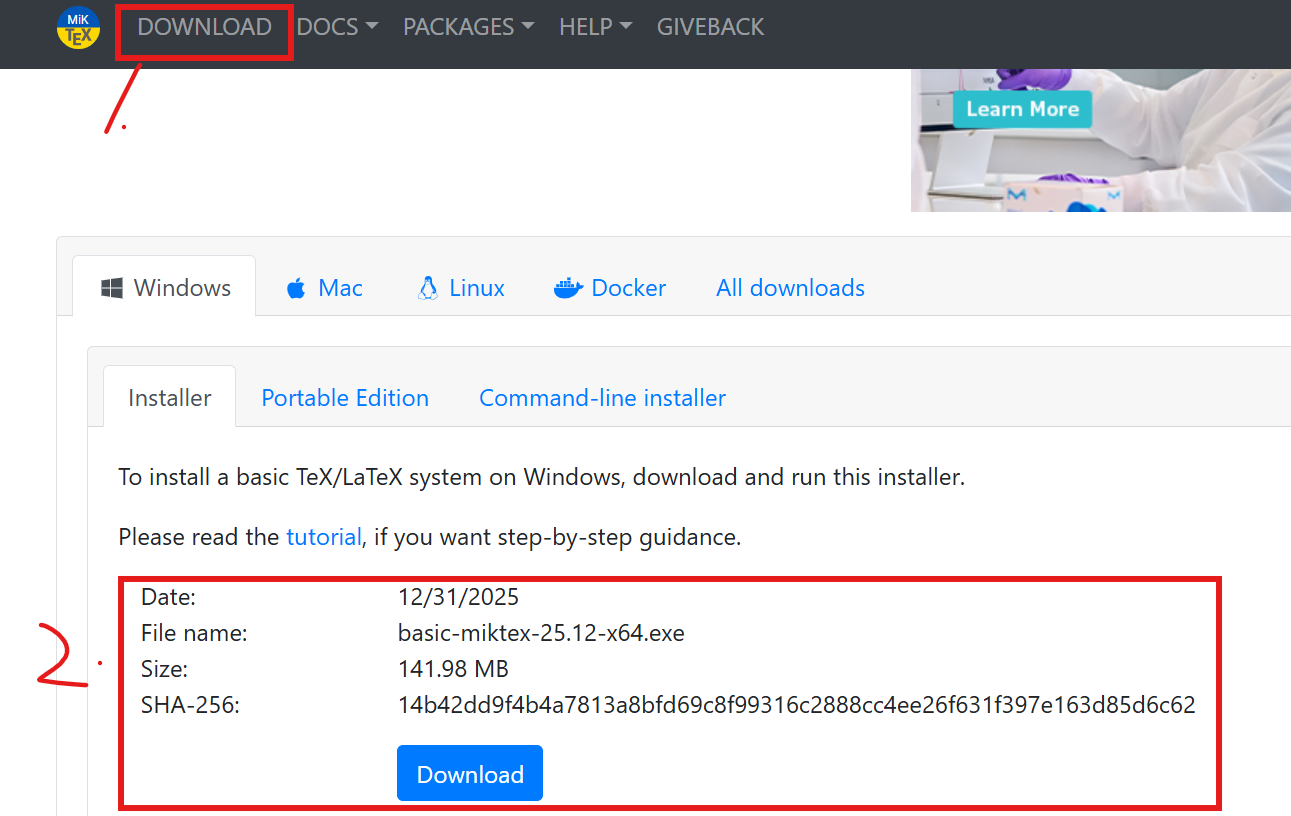The height and width of the screenshot is (816, 1291).
Task: Select the Windows tab
Action: [165, 287]
